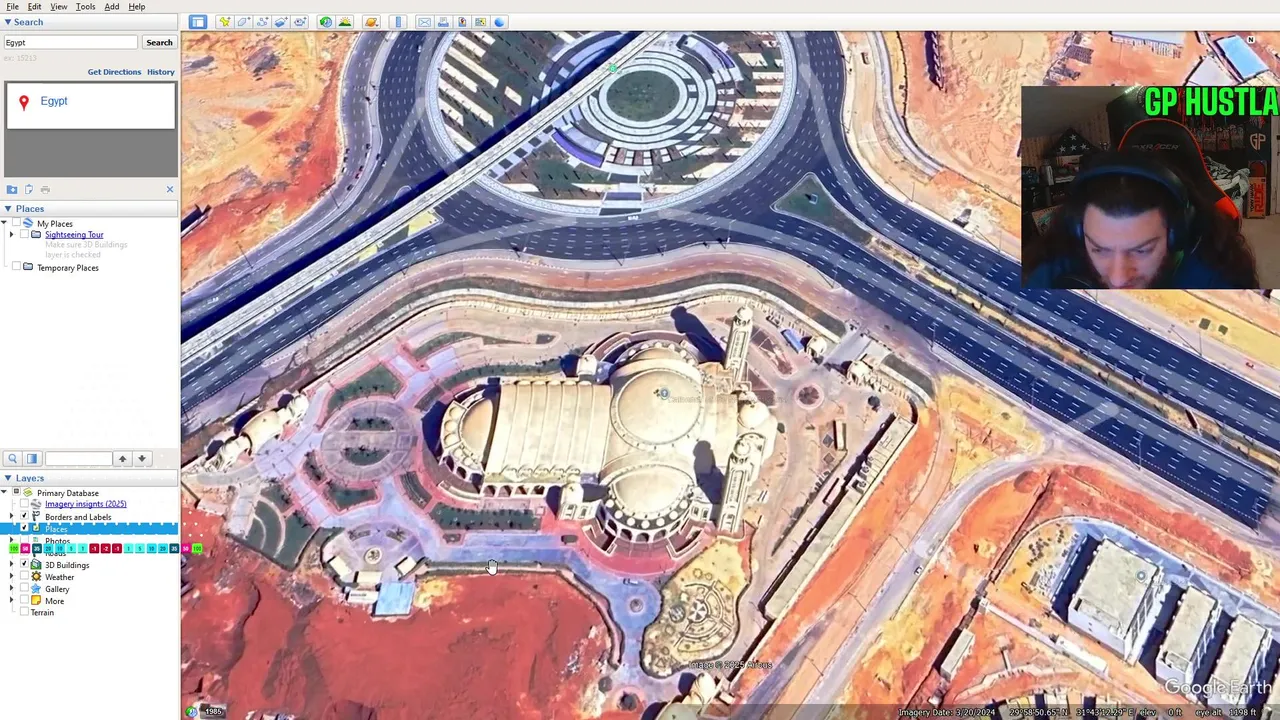This screenshot has height=720, width=1280.
Task: Click the Egypt red pin result icon
Action: point(23,102)
